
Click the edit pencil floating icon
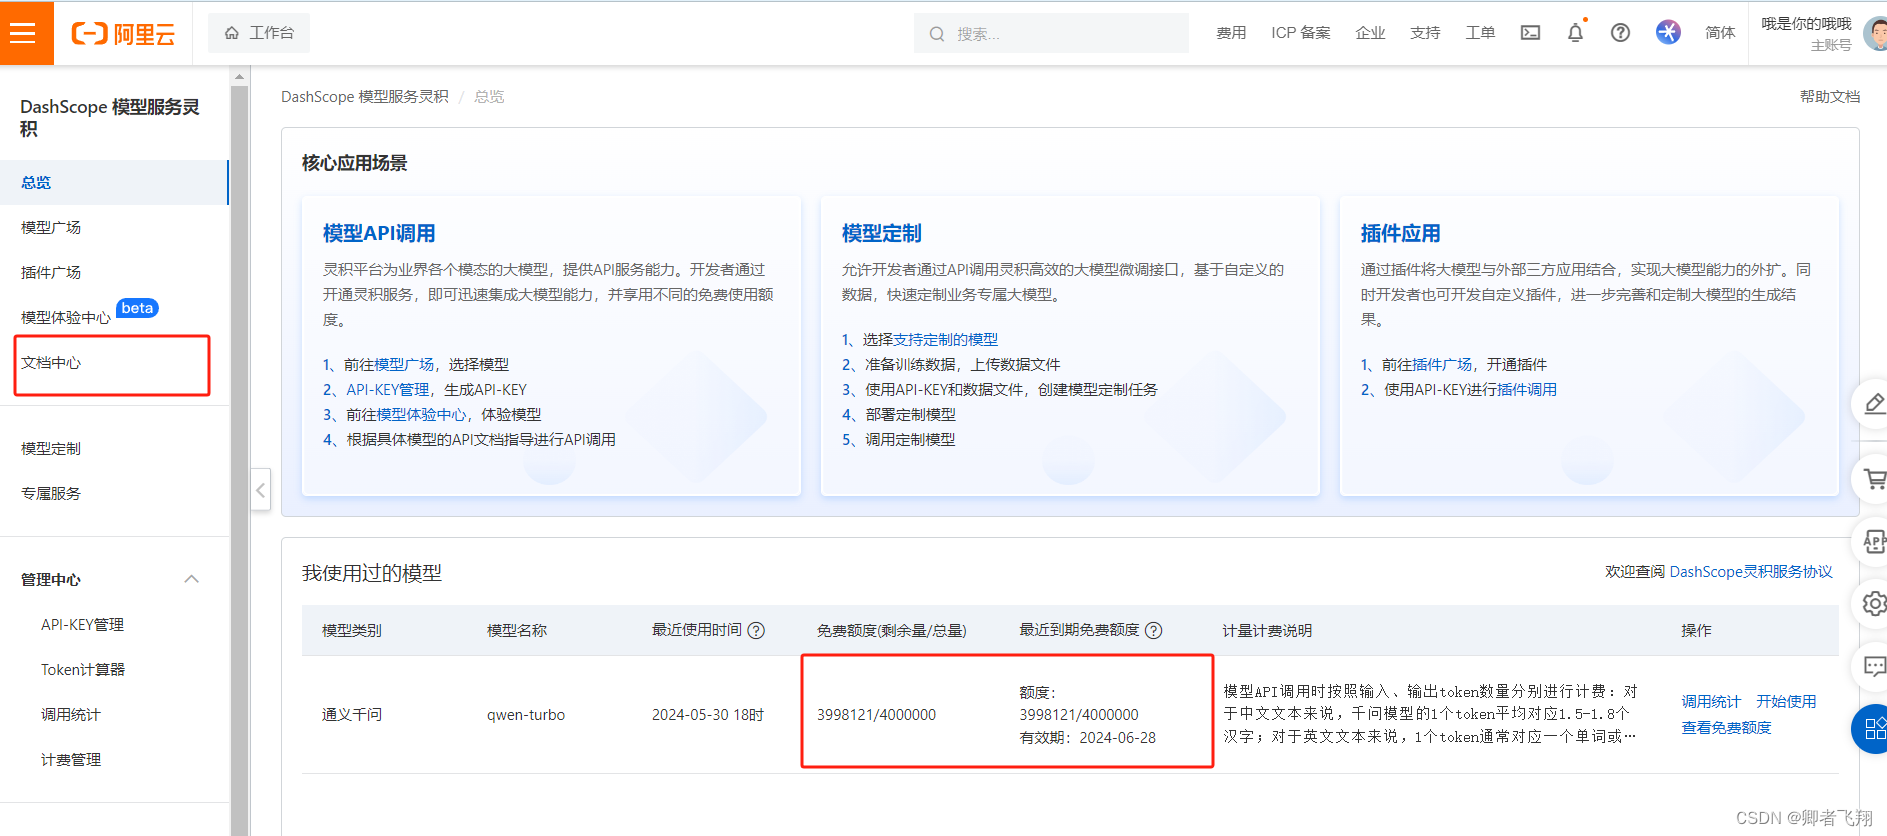[x=1873, y=404]
